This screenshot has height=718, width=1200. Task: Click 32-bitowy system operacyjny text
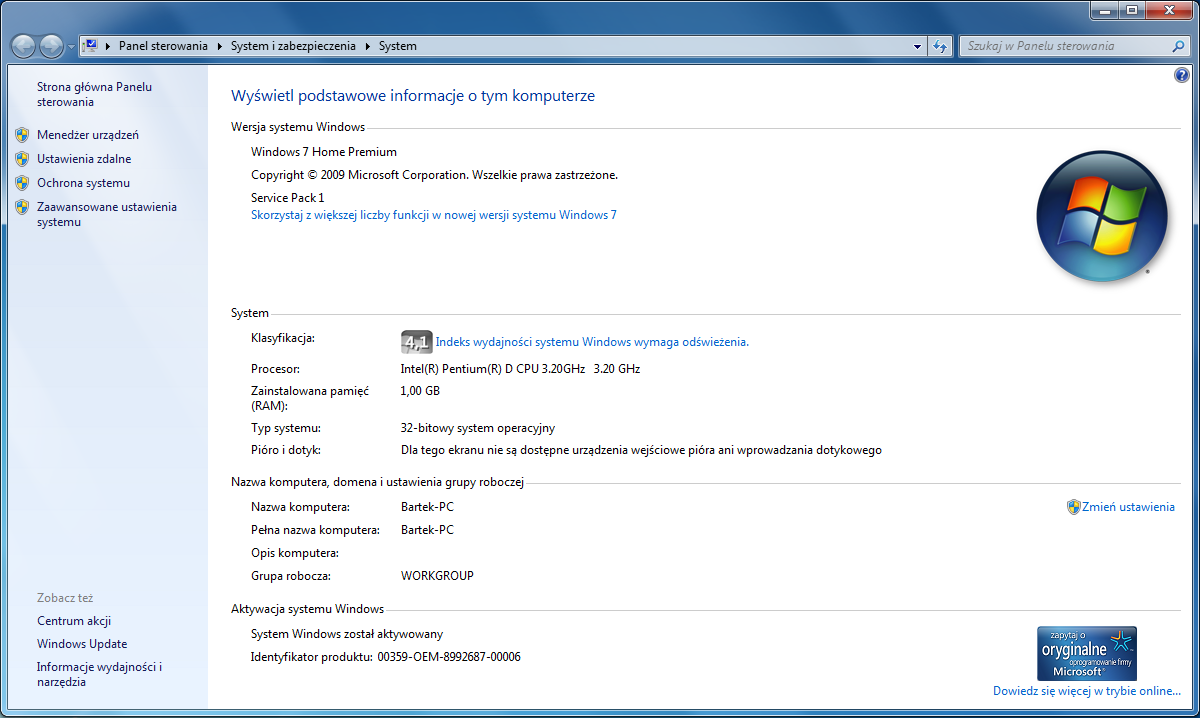point(478,428)
